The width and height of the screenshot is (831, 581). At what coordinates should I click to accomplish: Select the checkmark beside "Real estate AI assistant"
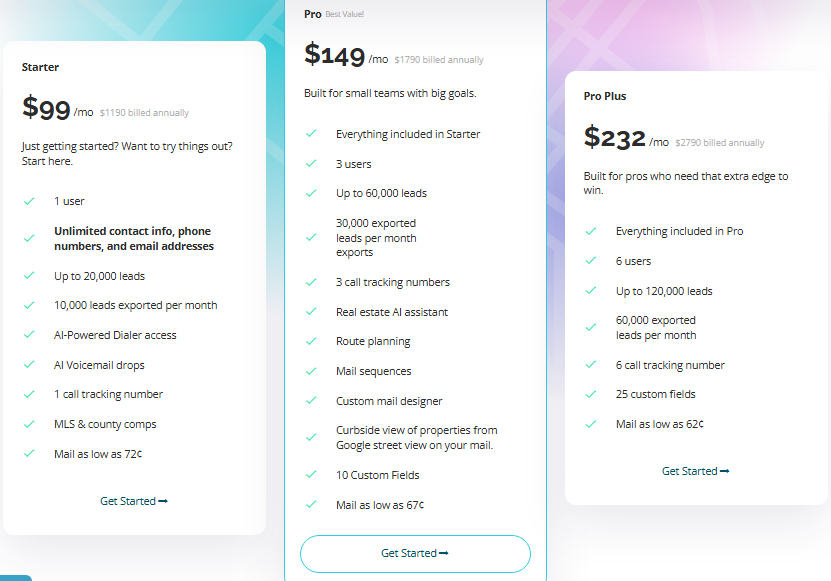312,311
